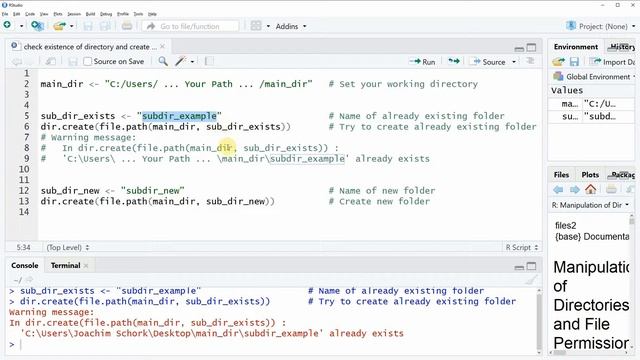Screen dimensions: 640x360
Task: Open the Project: (None) menu
Action: [601, 26]
